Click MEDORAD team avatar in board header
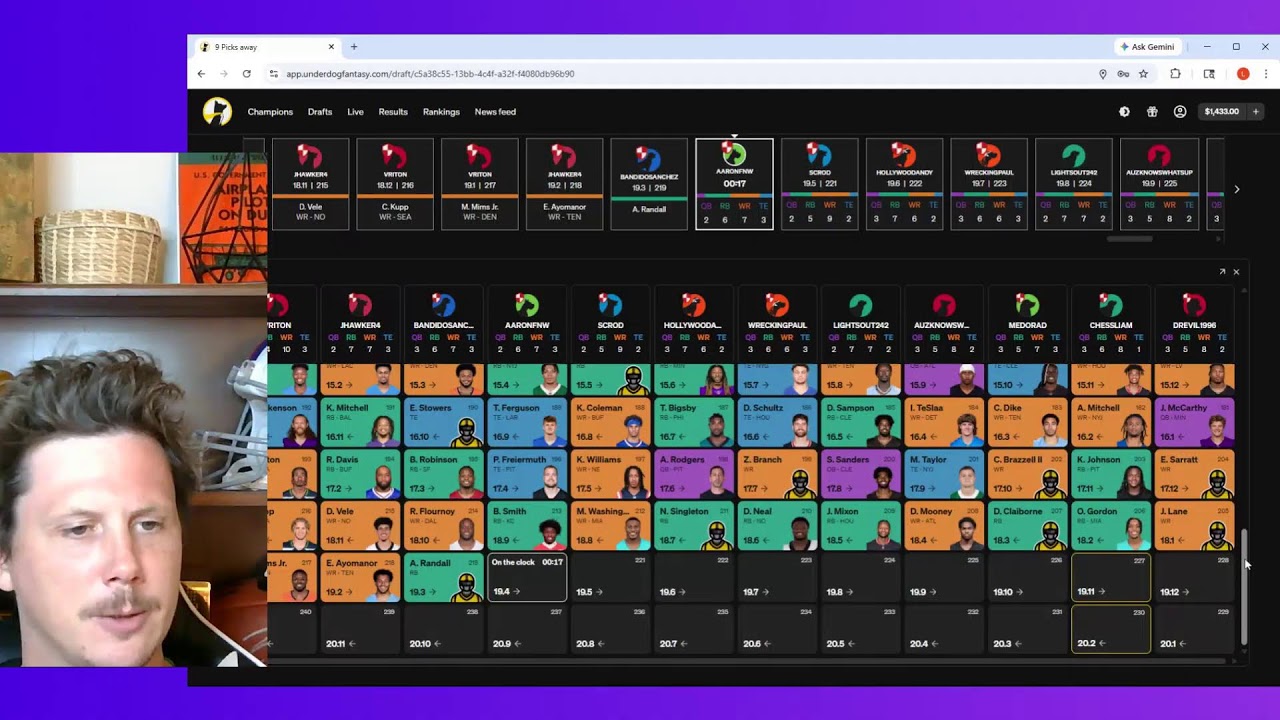The height and width of the screenshot is (720, 1280). (1027, 305)
